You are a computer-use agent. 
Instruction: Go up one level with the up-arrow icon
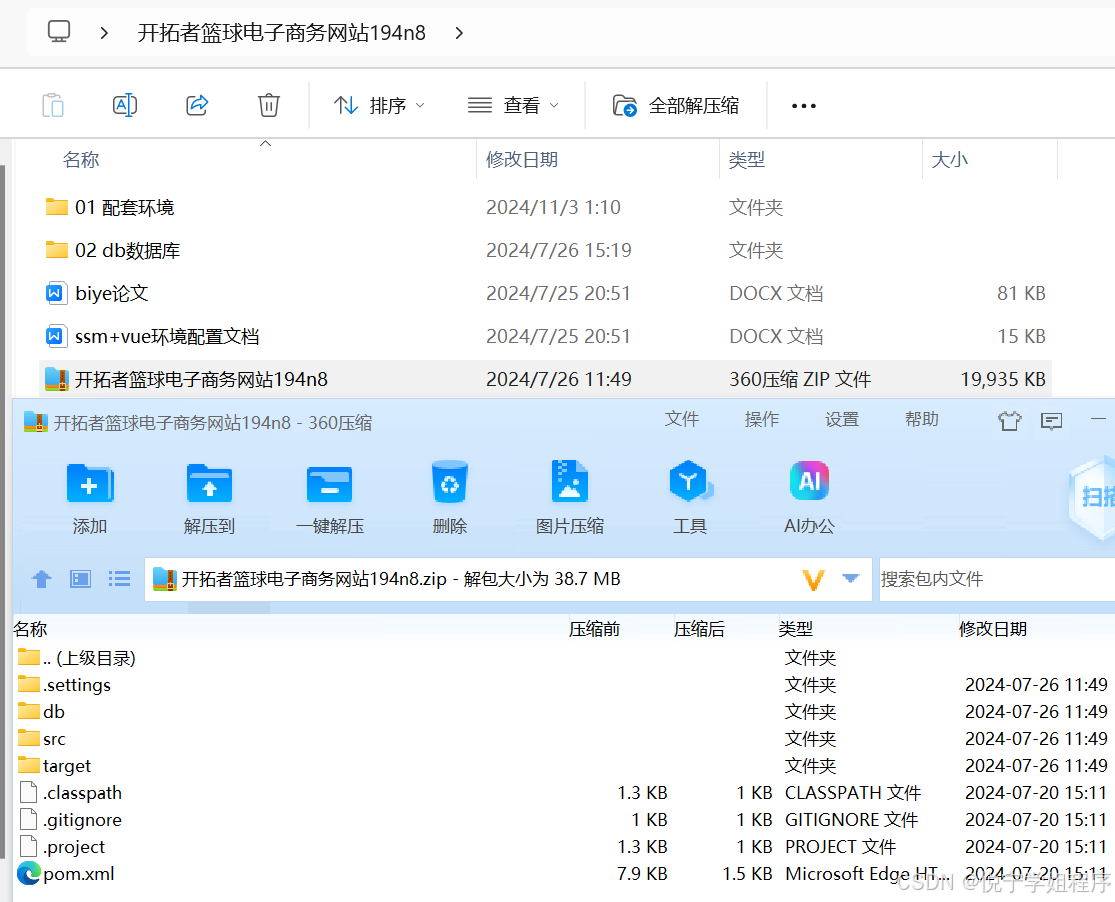pos(41,579)
